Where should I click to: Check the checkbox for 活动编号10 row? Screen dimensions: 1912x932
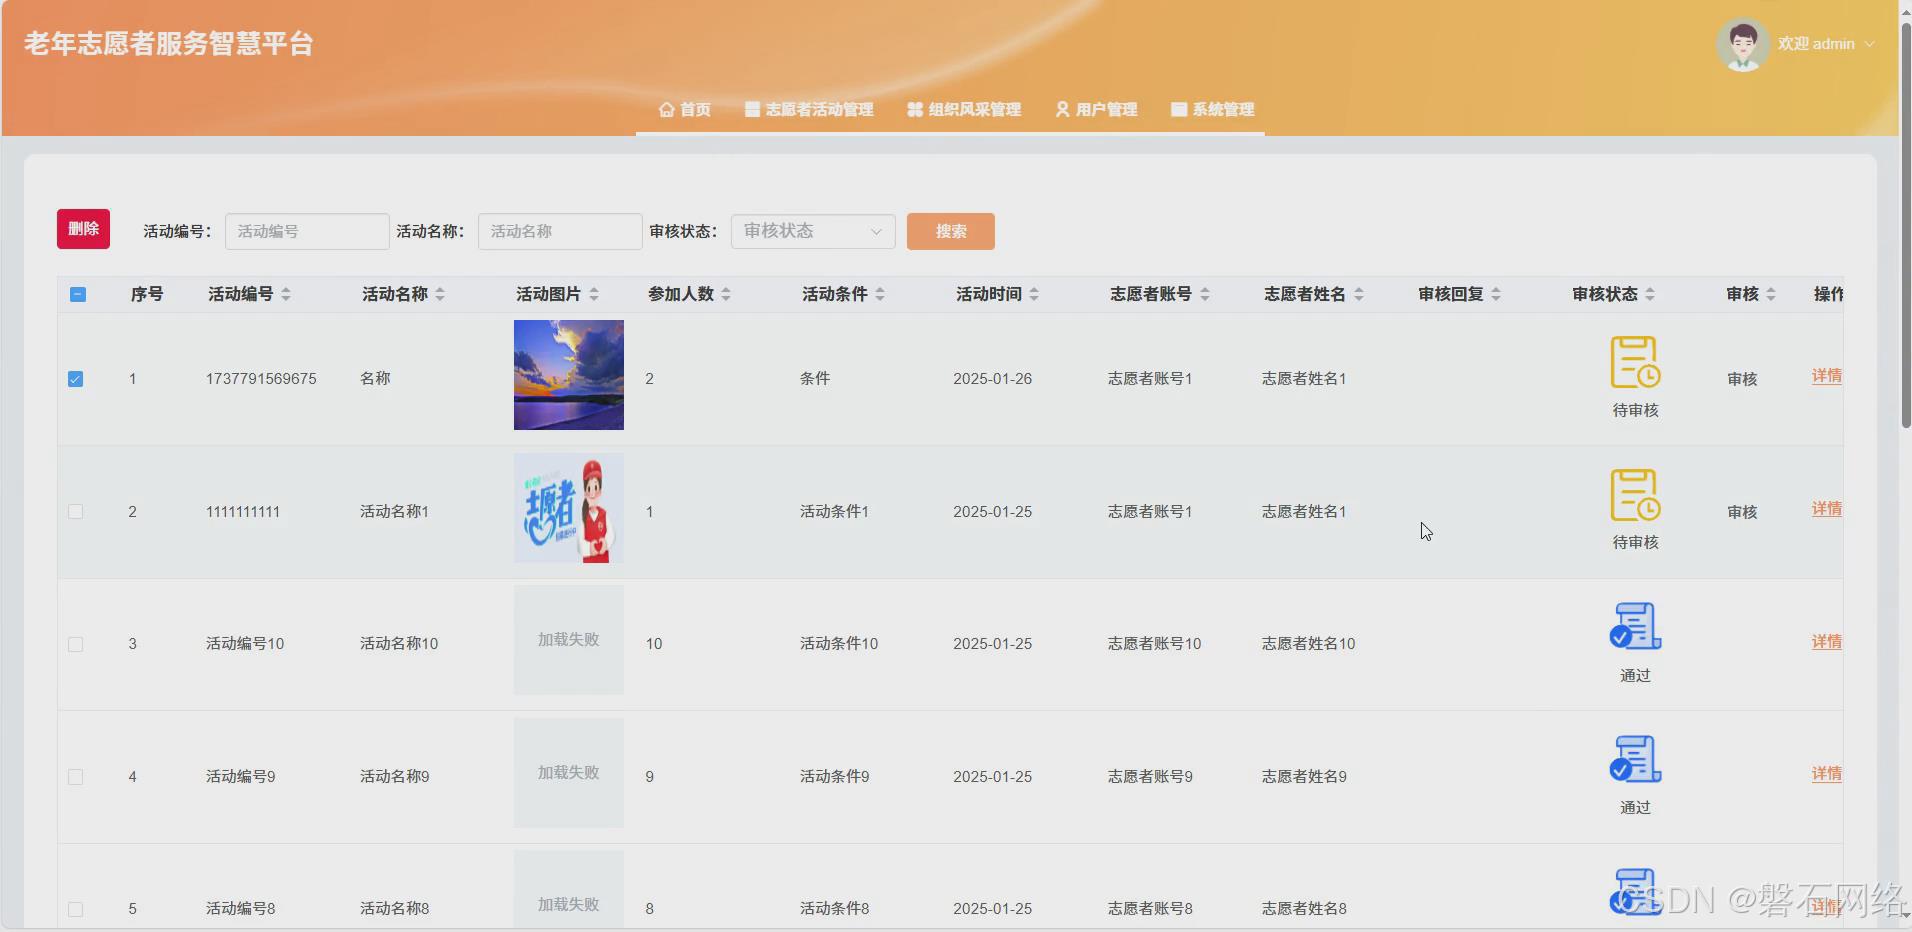tap(76, 644)
